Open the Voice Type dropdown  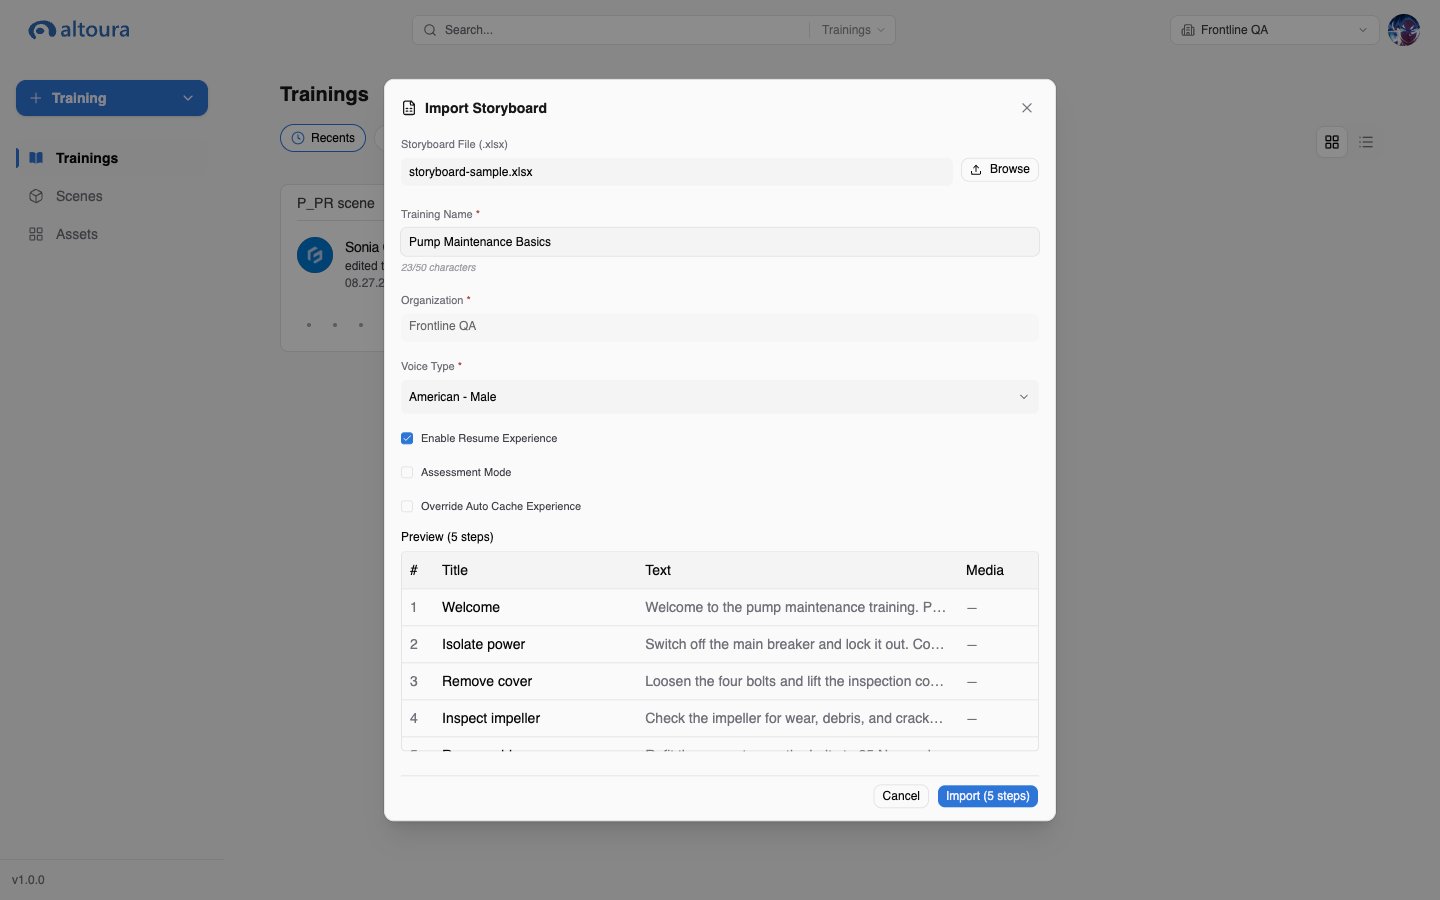pyautogui.click(x=720, y=397)
